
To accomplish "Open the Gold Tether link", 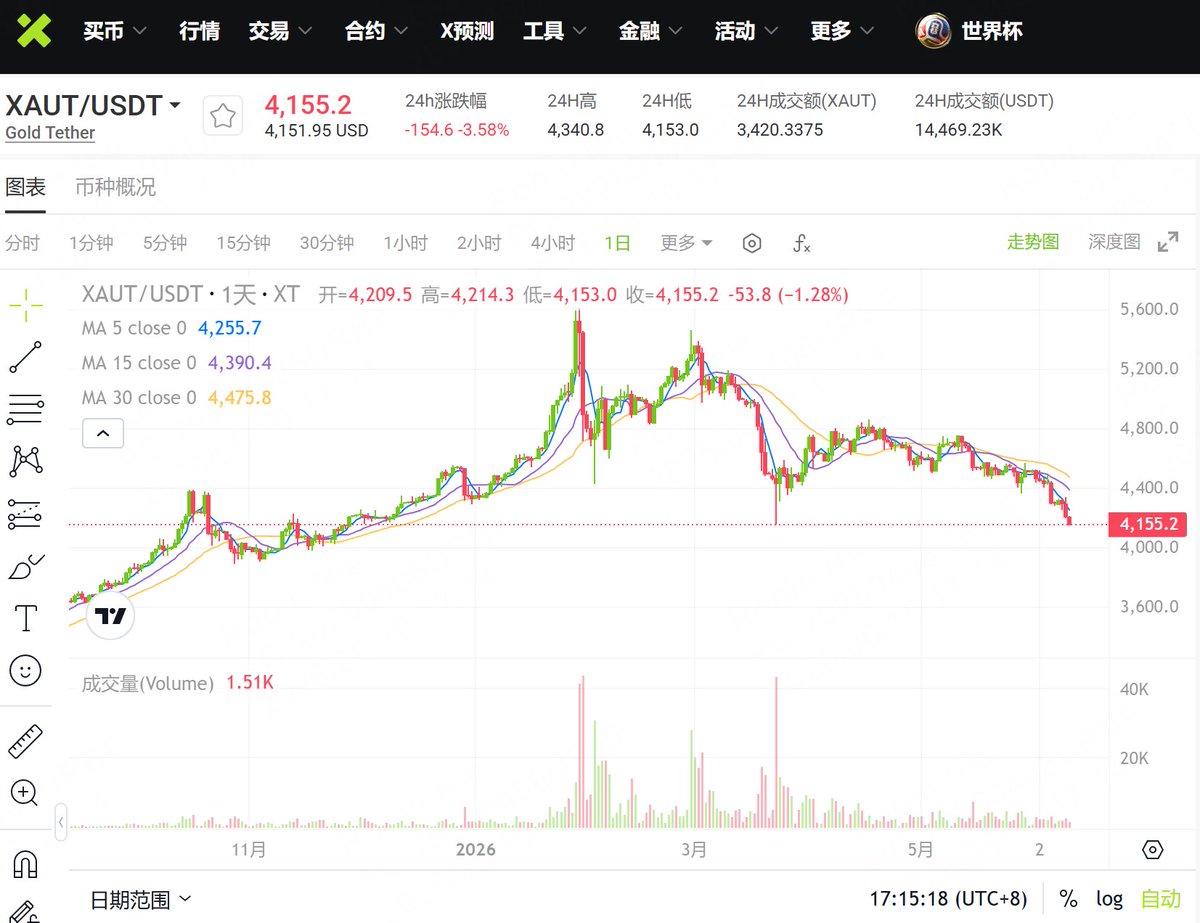I will coord(50,133).
